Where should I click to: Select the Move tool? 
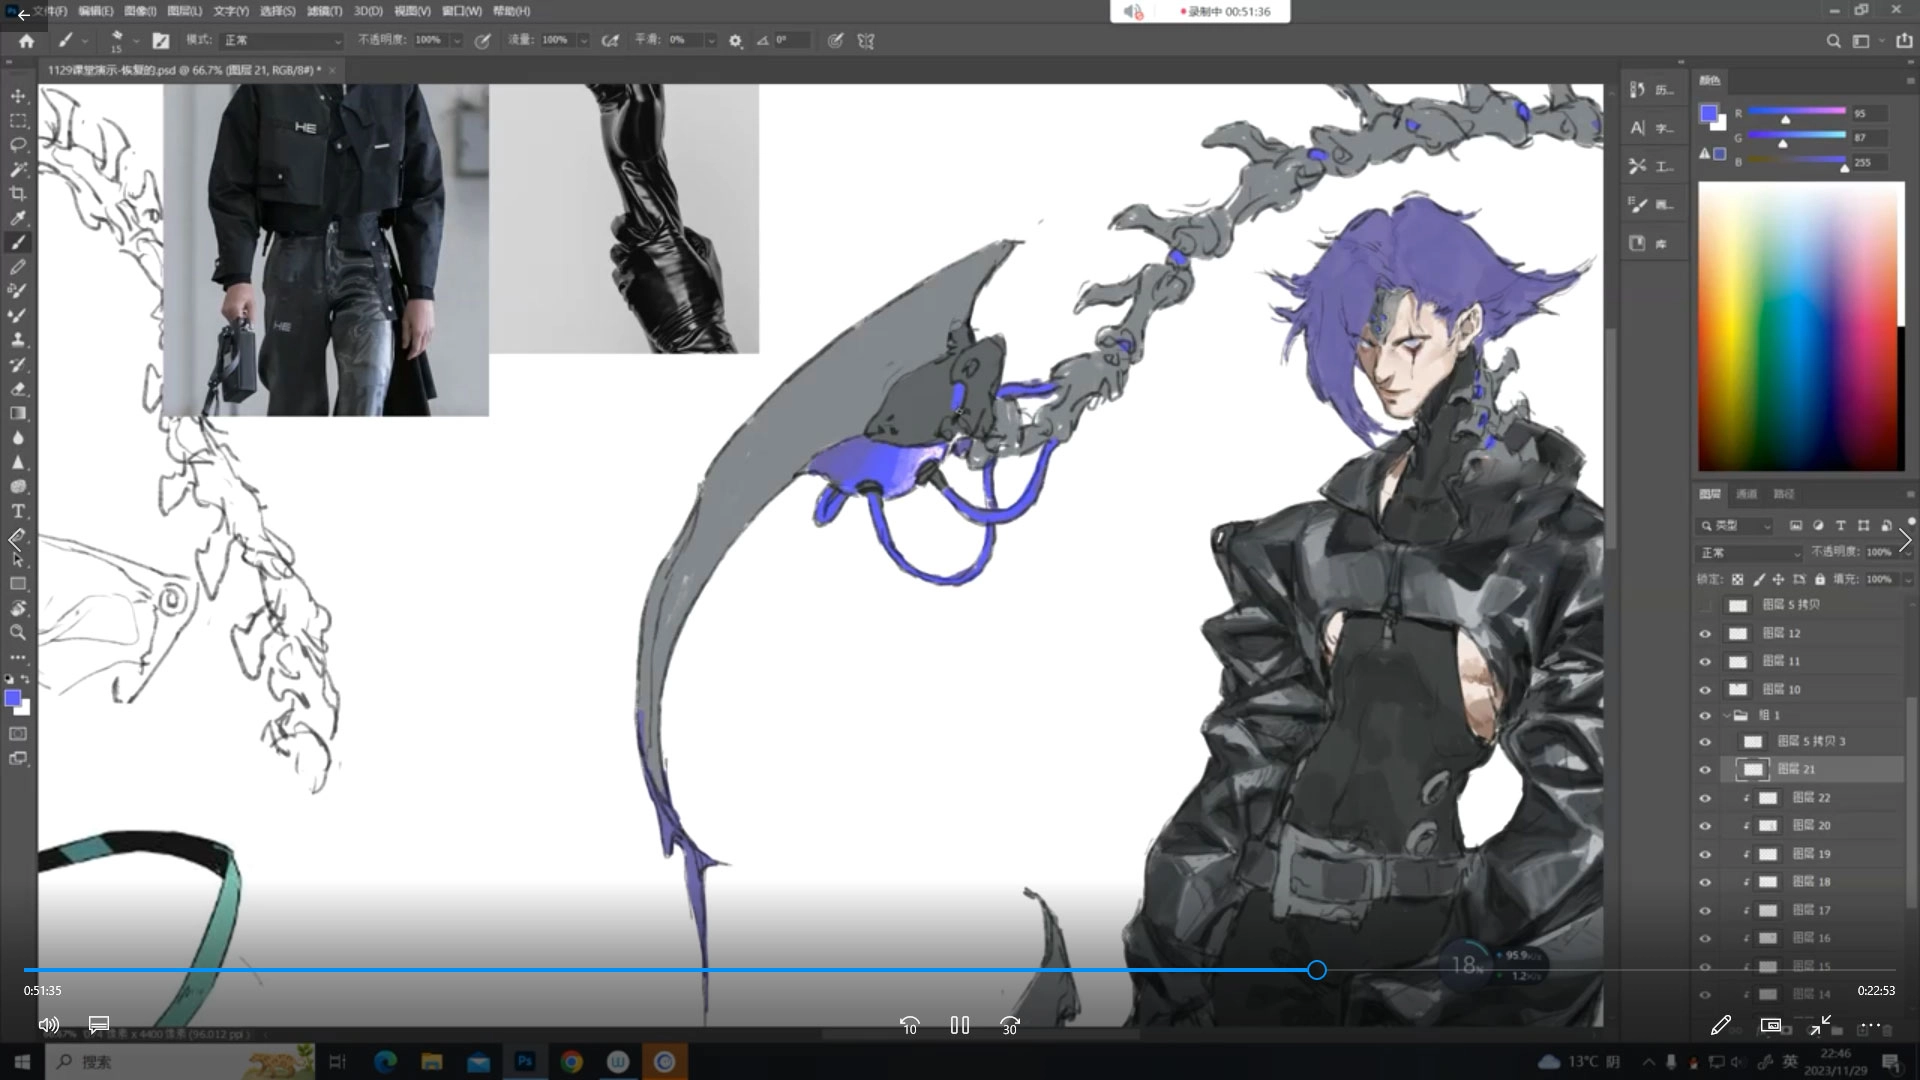18,96
